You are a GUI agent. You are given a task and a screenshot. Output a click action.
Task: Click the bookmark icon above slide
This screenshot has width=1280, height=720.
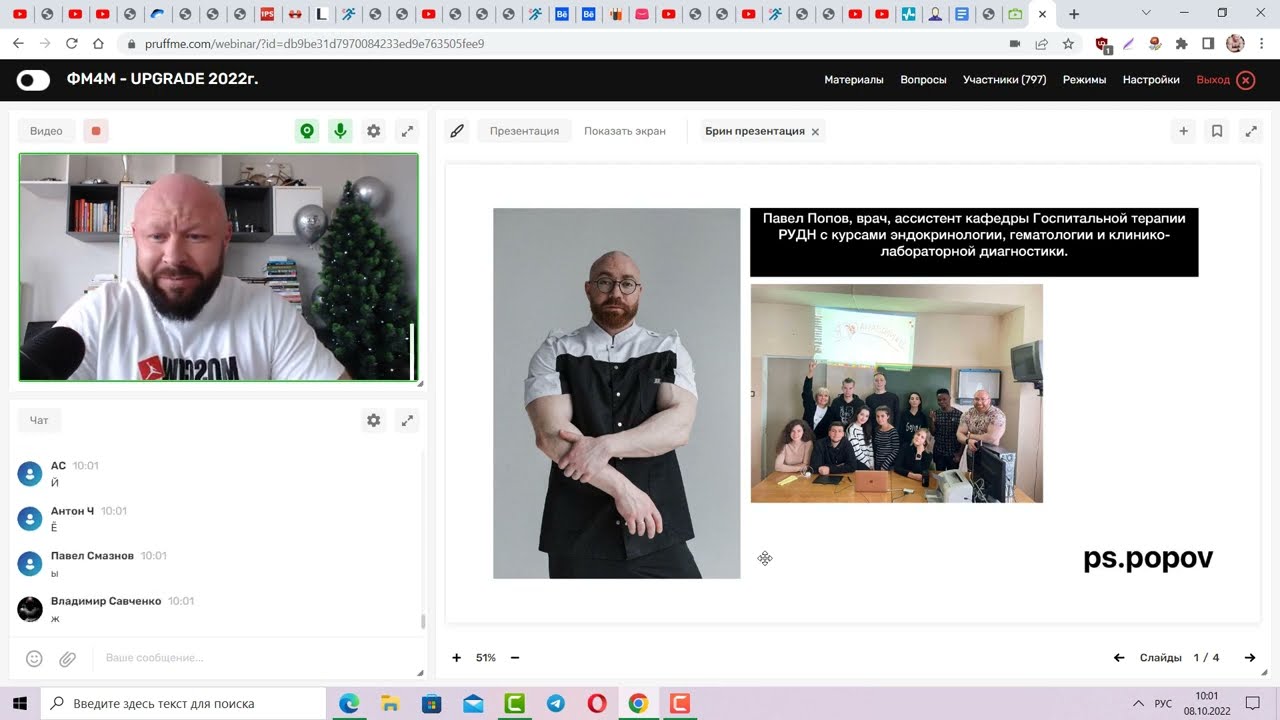coord(1217,131)
